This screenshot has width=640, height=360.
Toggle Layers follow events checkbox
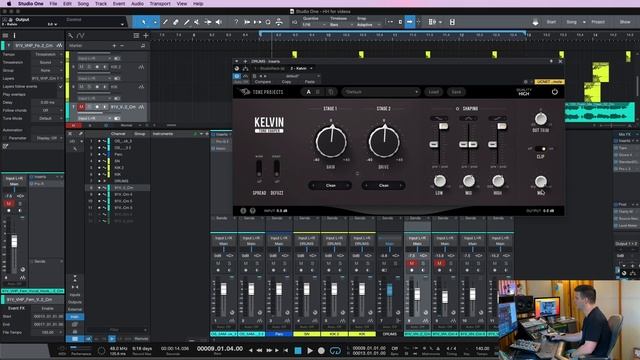tap(61, 87)
